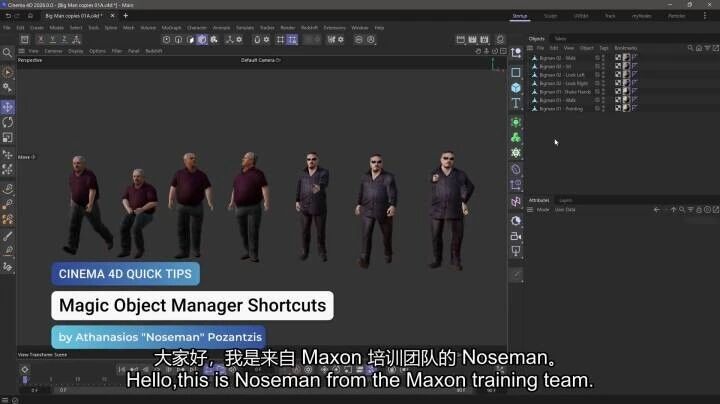The image size is (720, 404).
Task: Open a new document tab with plus
Action: click(125, 16)
